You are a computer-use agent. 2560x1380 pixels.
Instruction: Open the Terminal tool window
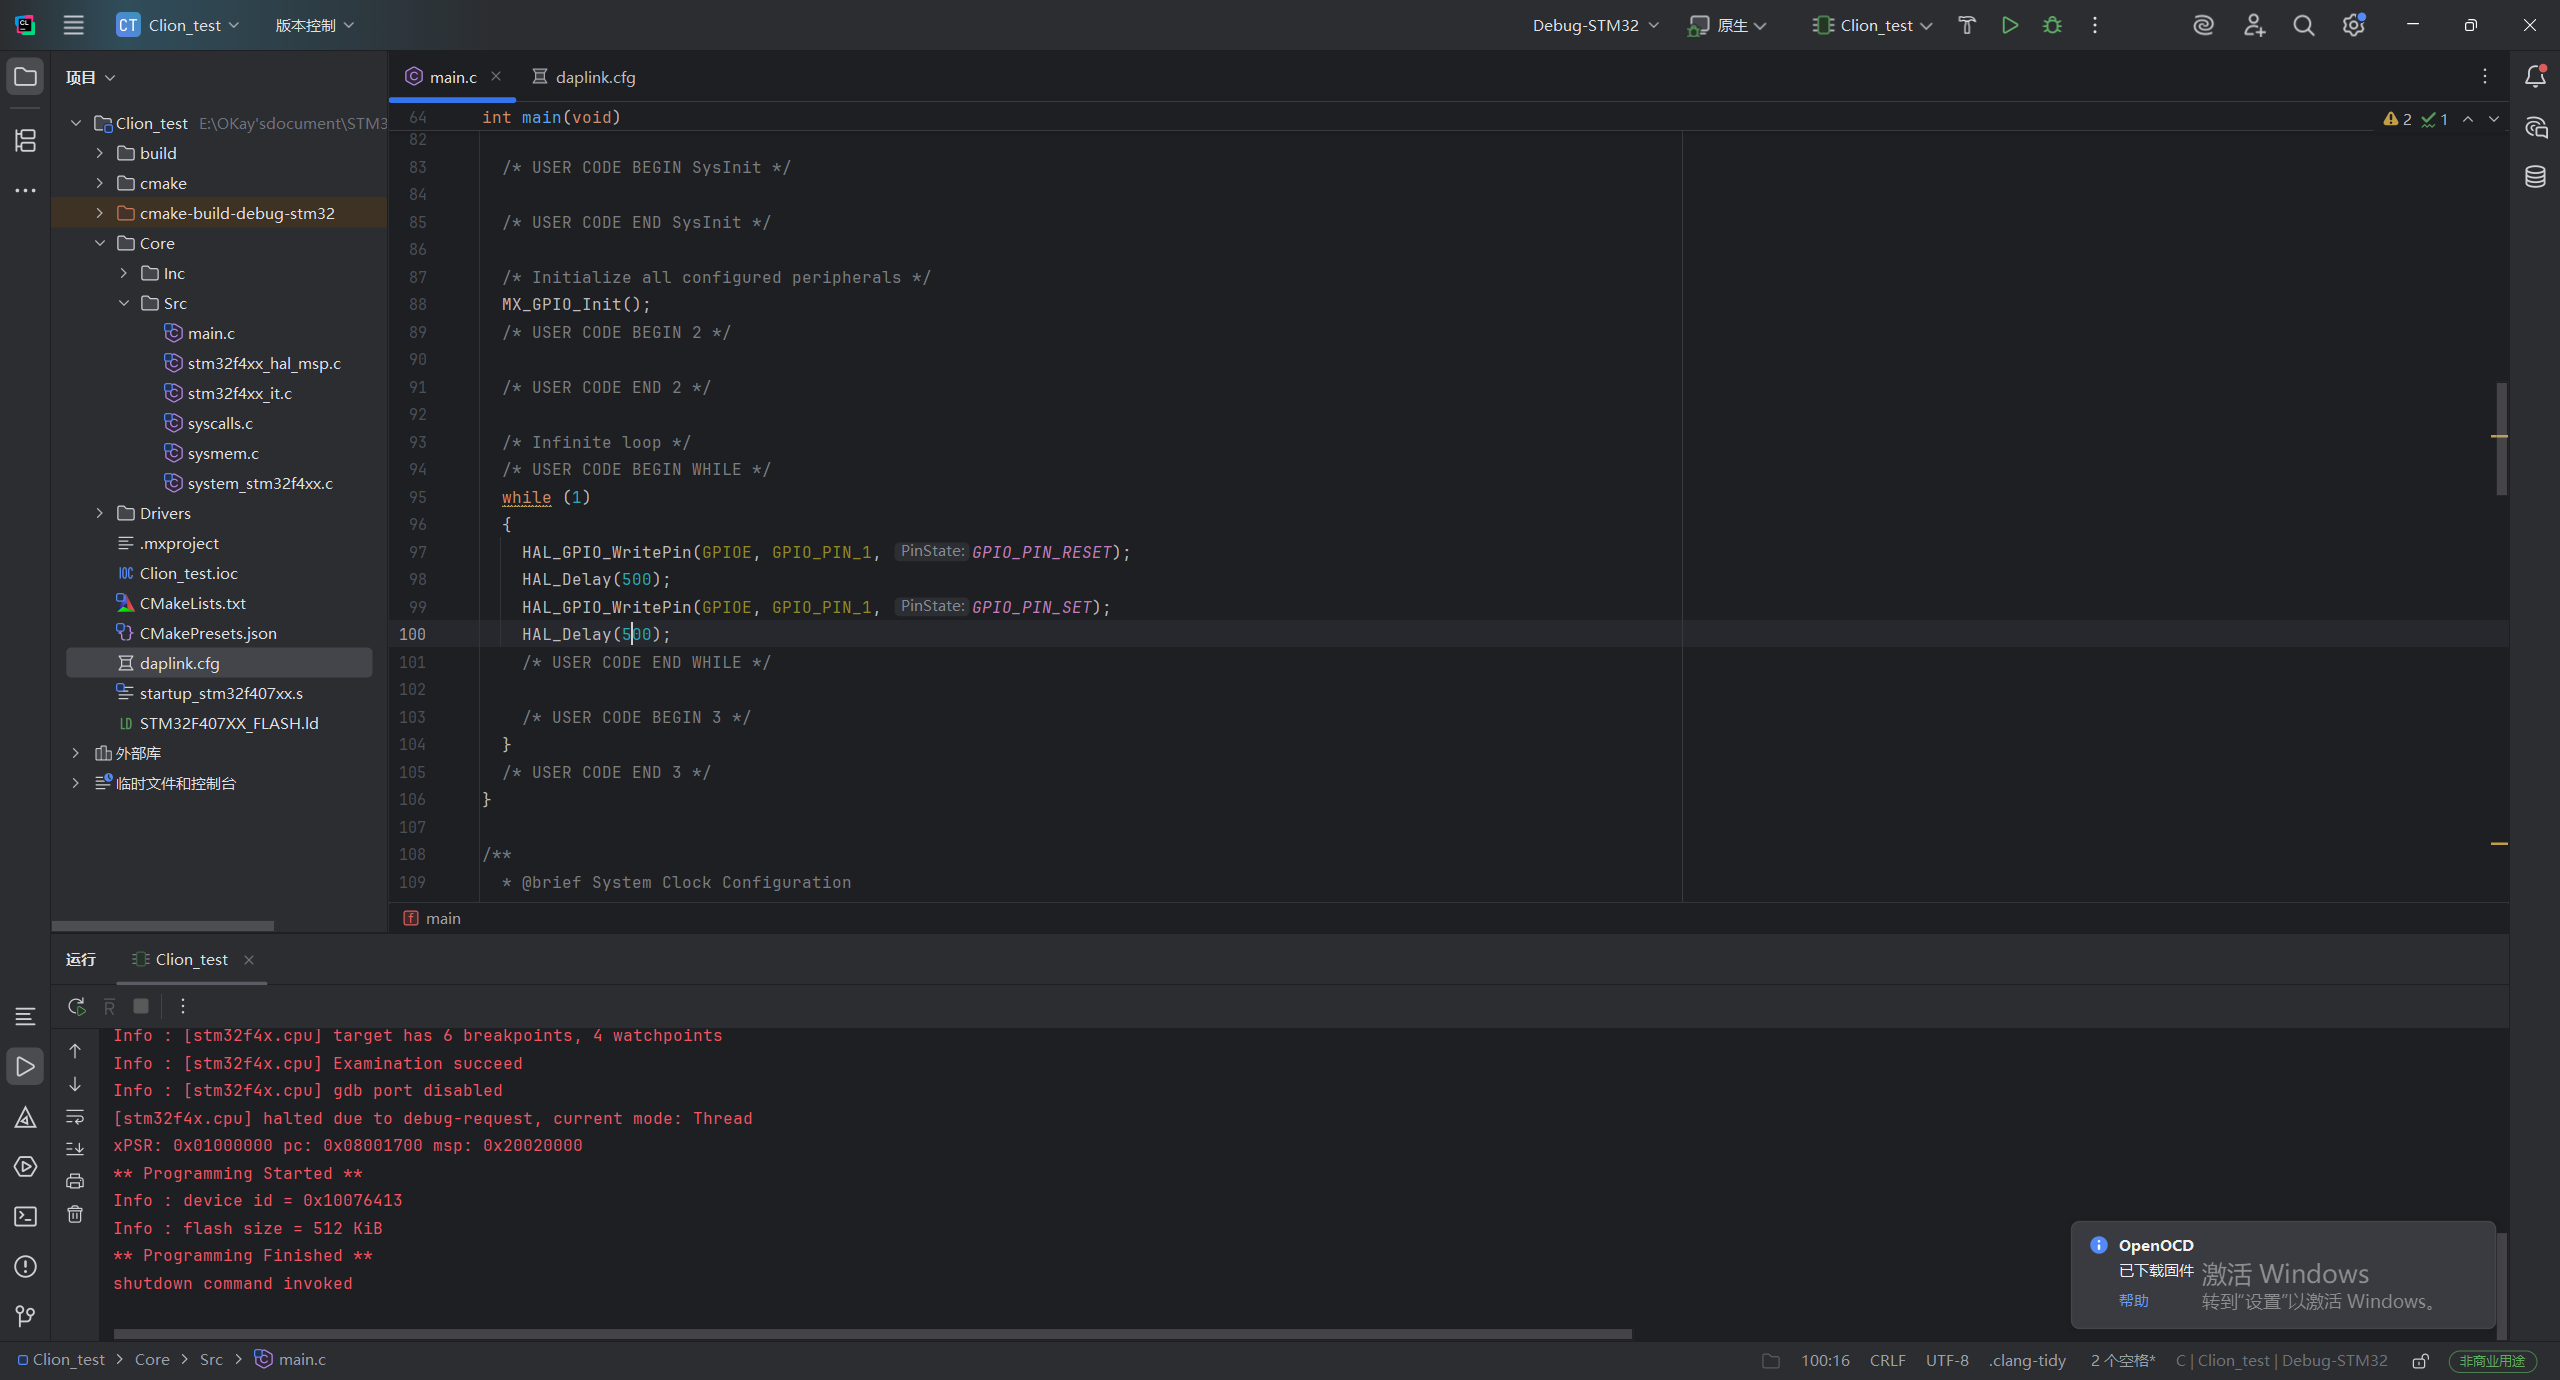(25, 1217)
